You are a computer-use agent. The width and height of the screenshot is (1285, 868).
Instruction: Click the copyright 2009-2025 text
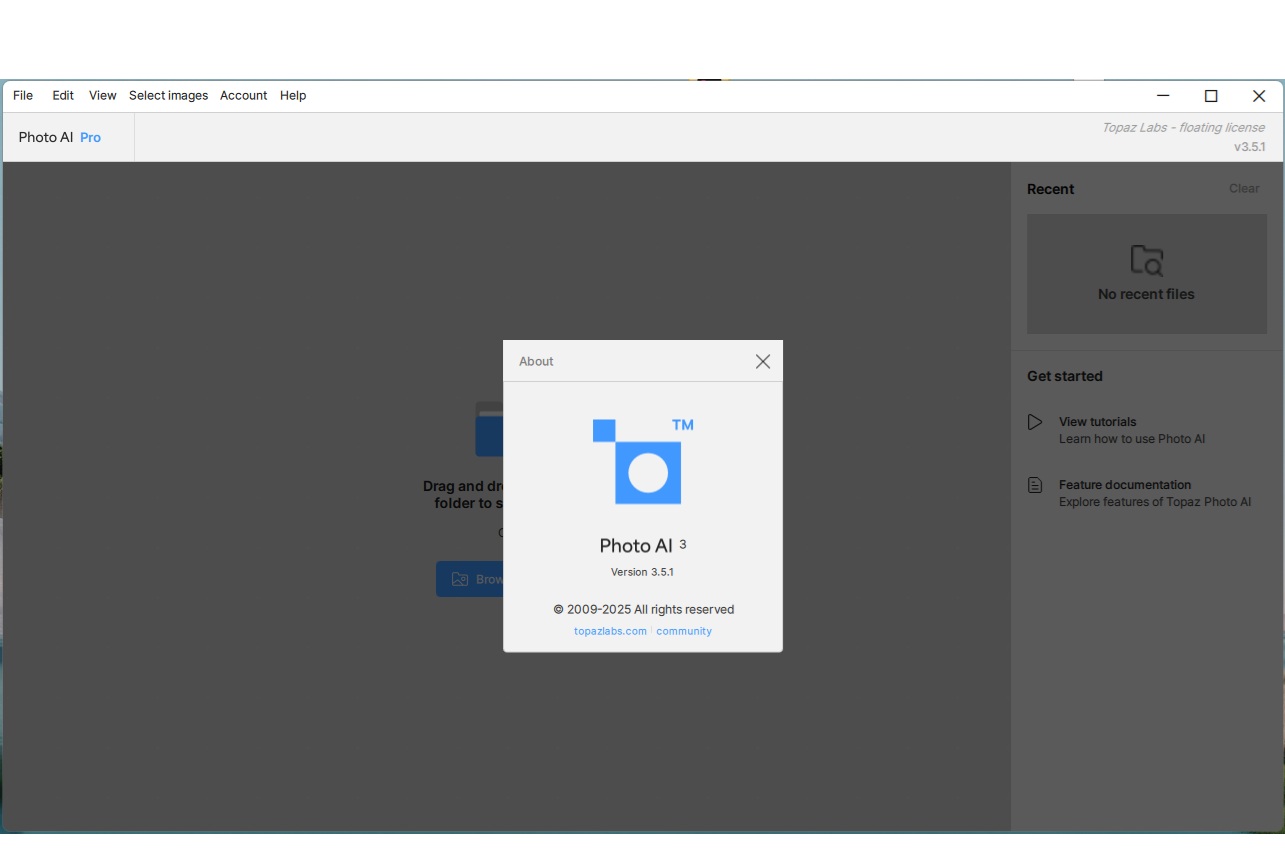[x=644, y=609]
